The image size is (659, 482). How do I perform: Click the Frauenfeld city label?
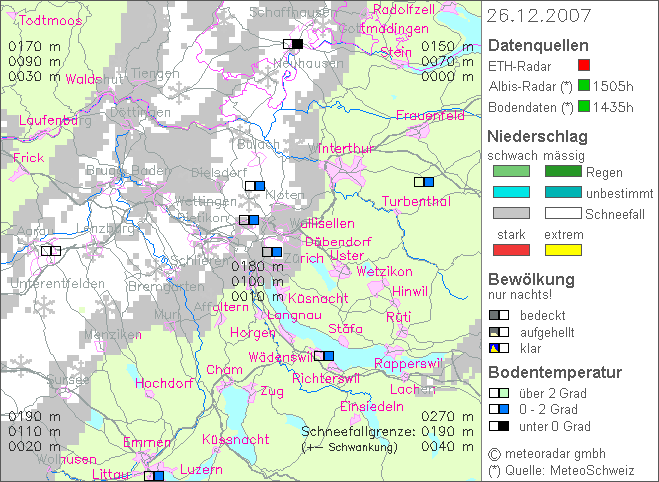(x=430, y=115)
